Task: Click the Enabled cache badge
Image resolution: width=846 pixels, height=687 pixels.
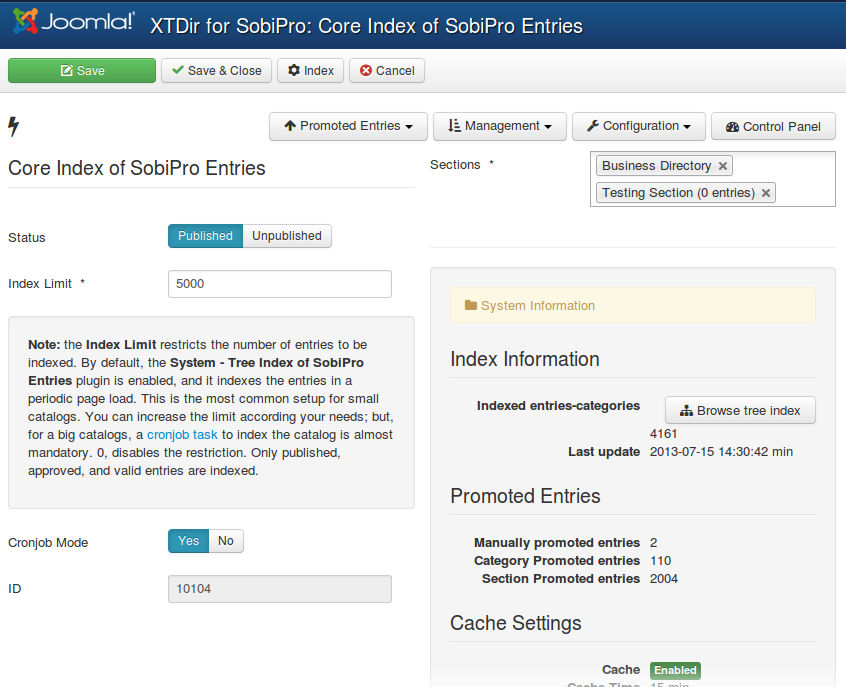Action: coord(675,670)
